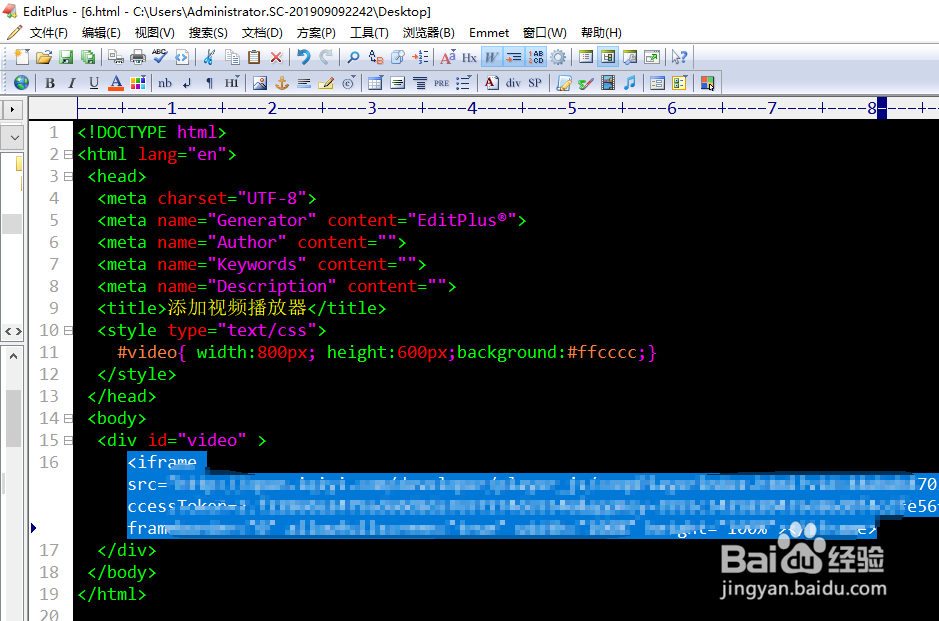This screenshot has height=621, width=939.
Task: Open Find with the magnifier icon
Action: [x=353, y=57]
